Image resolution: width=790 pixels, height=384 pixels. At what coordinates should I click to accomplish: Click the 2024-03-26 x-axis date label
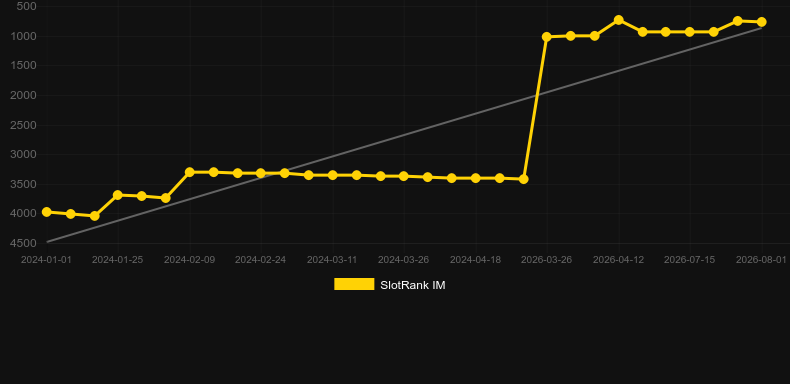pos(404,260)
